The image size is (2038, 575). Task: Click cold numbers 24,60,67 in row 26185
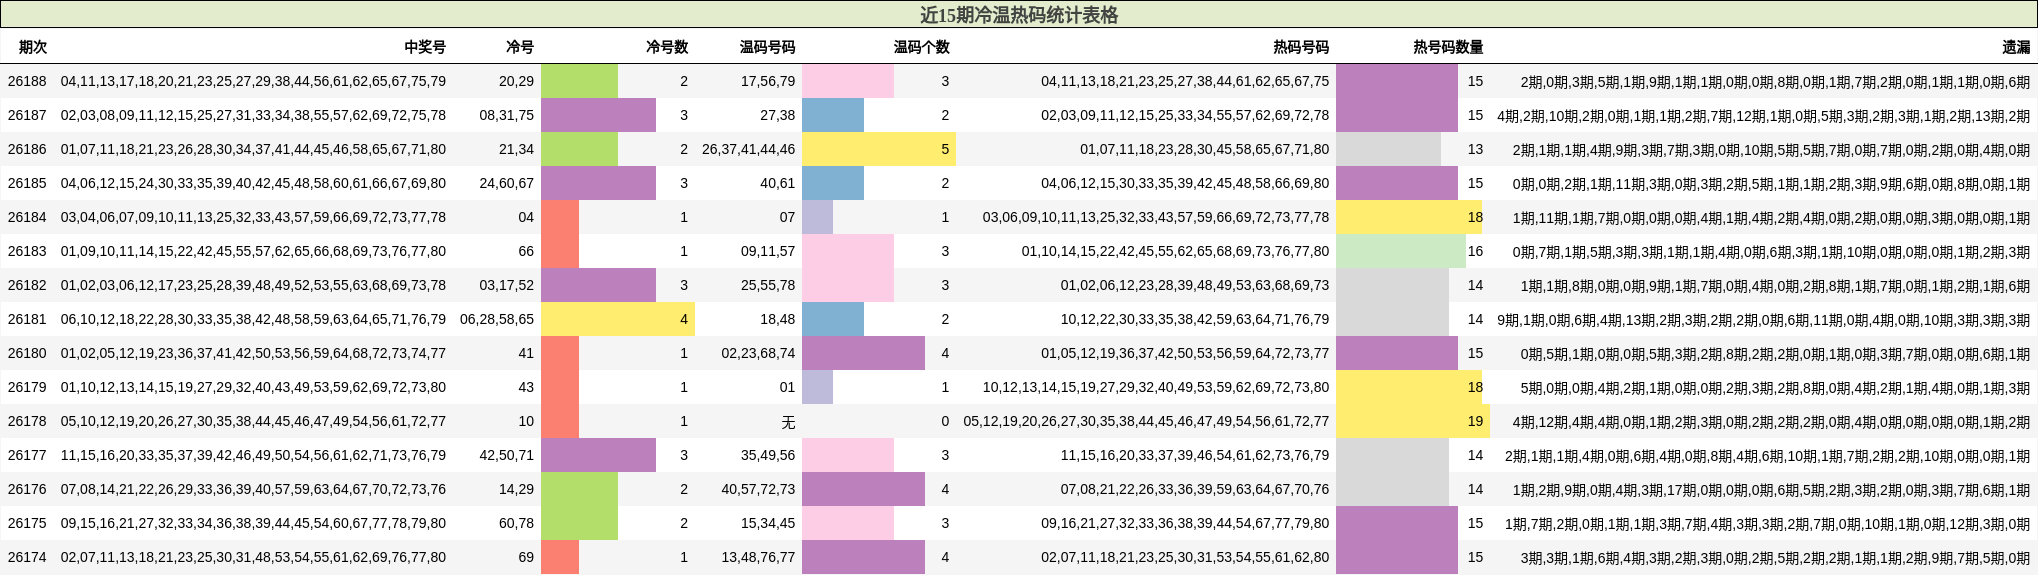[507, 183]
